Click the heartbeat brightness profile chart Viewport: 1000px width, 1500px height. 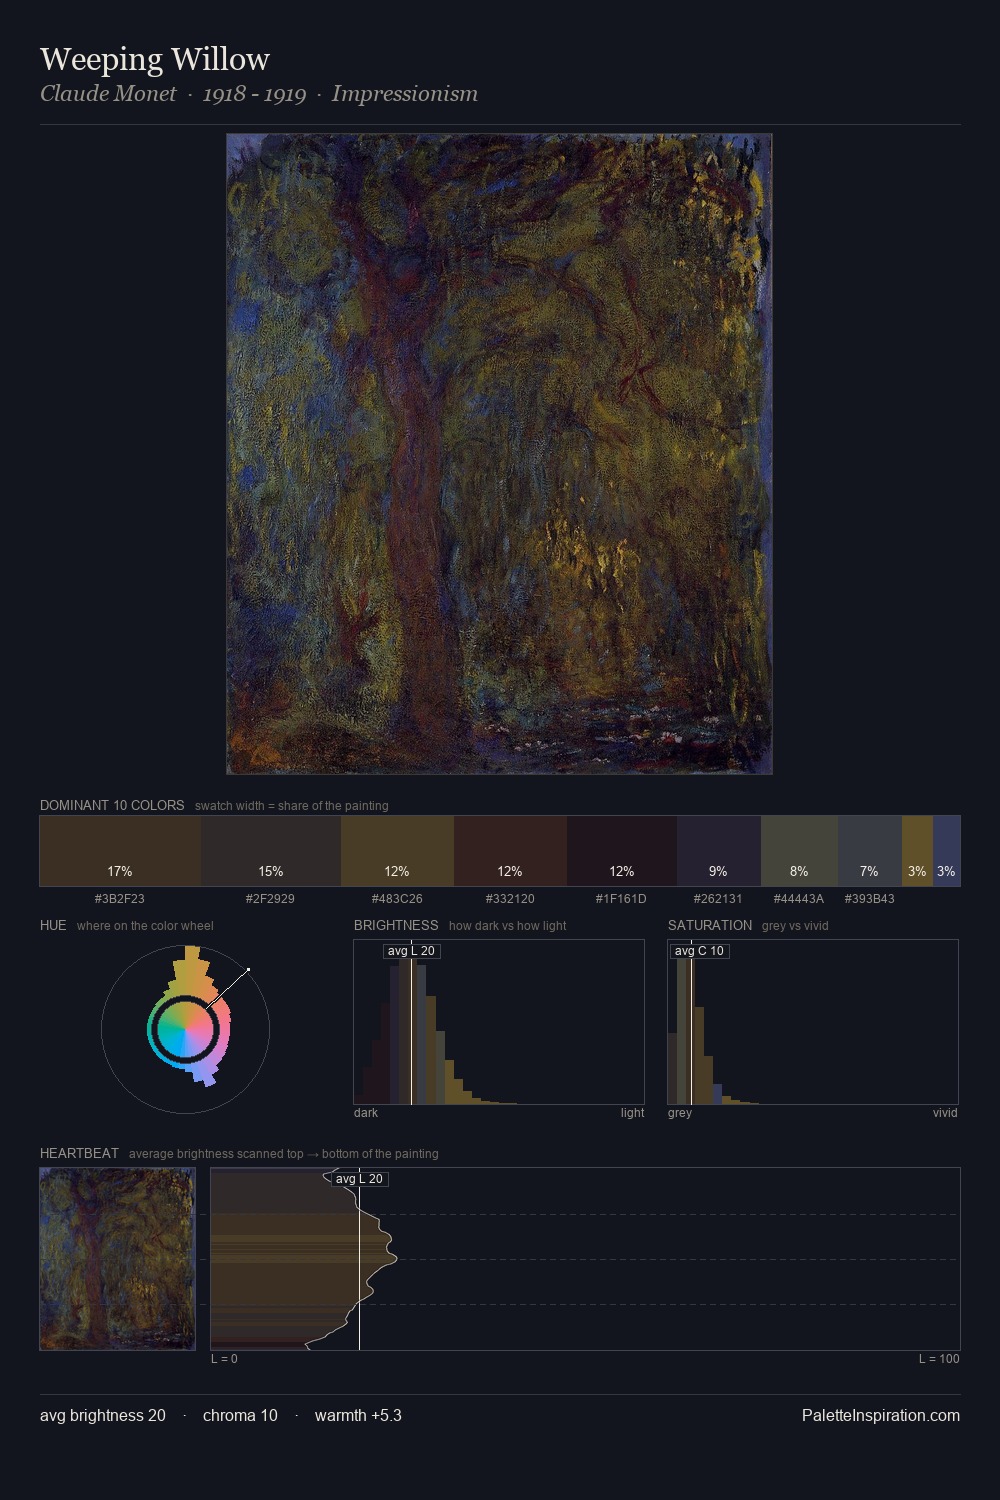click(x=585, y=1259)
